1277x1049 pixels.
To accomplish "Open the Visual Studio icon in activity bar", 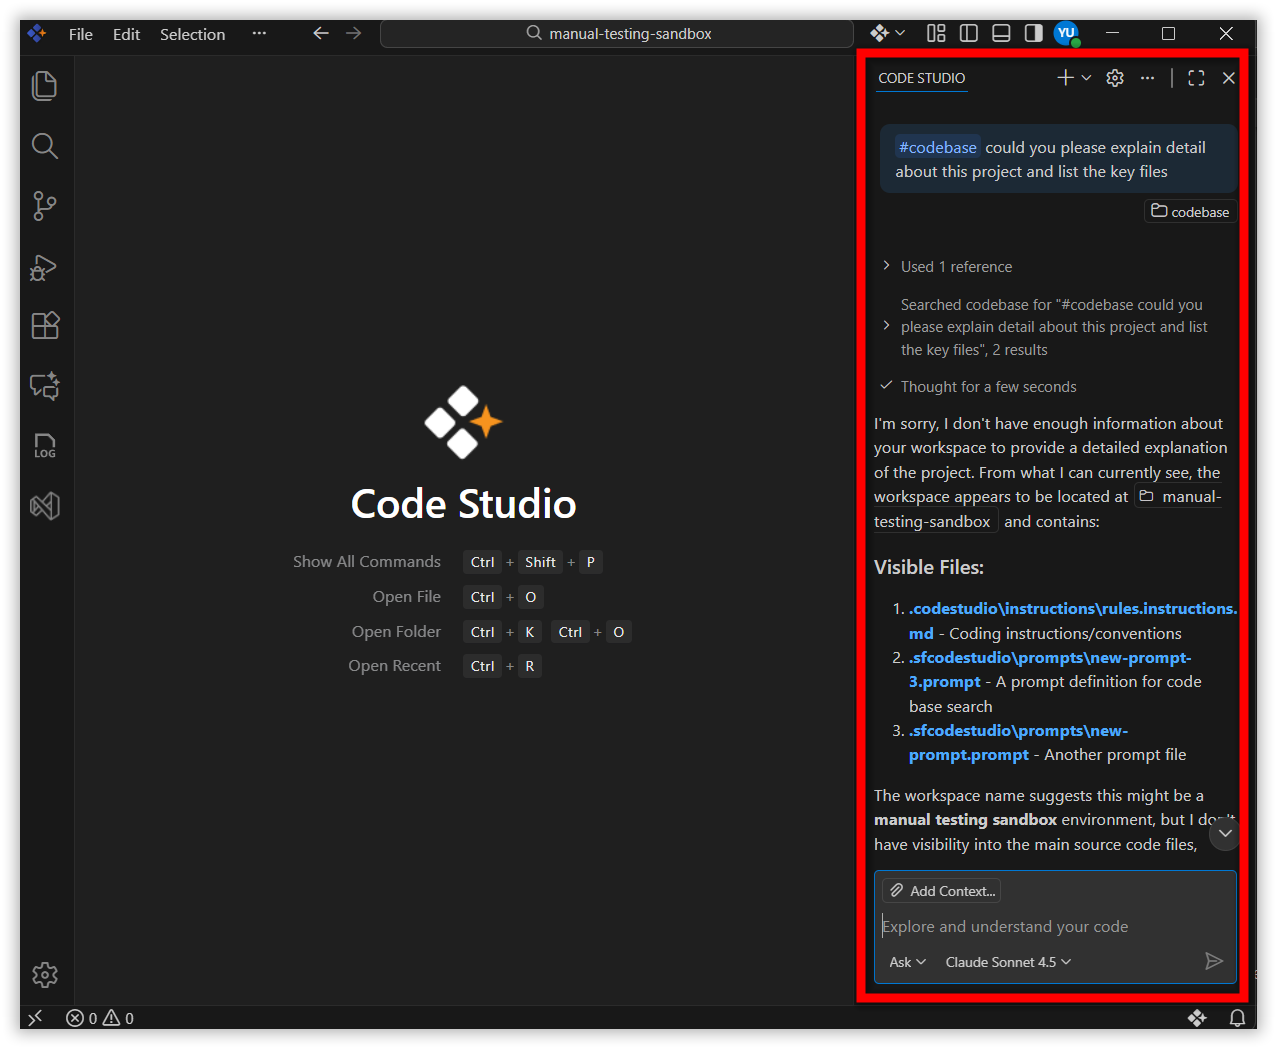I will coord(45,506).
